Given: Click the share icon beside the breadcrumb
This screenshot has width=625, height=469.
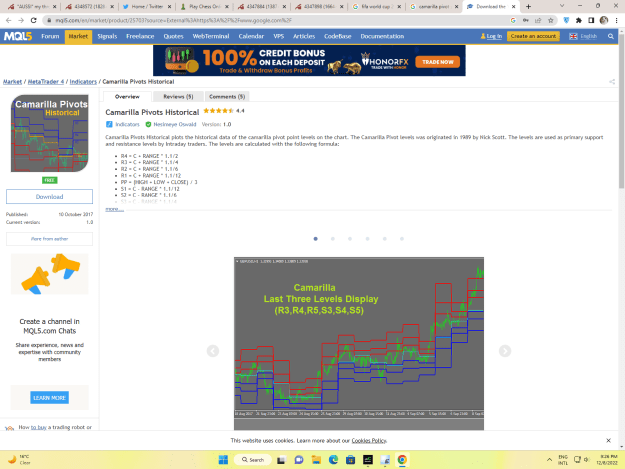Looking at the screenshot, I should (x=612, y=82).
